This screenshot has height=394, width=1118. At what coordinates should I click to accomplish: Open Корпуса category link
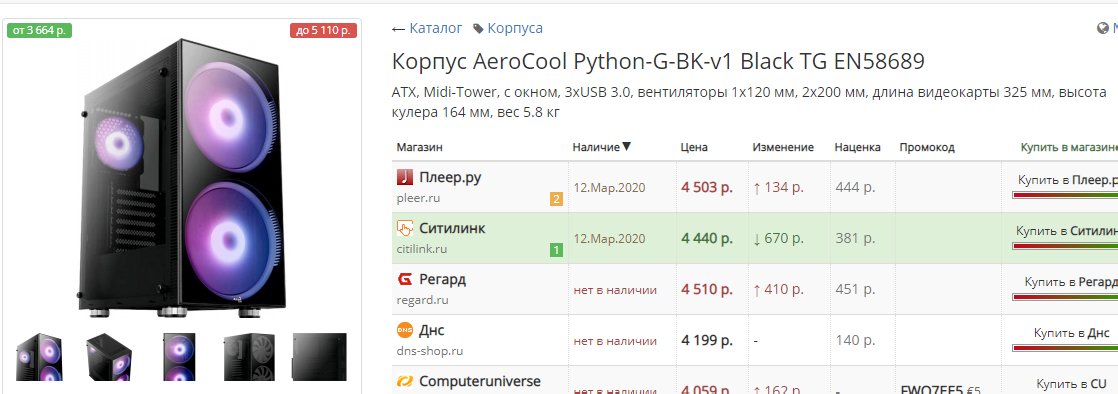click(x=515, y=28)
